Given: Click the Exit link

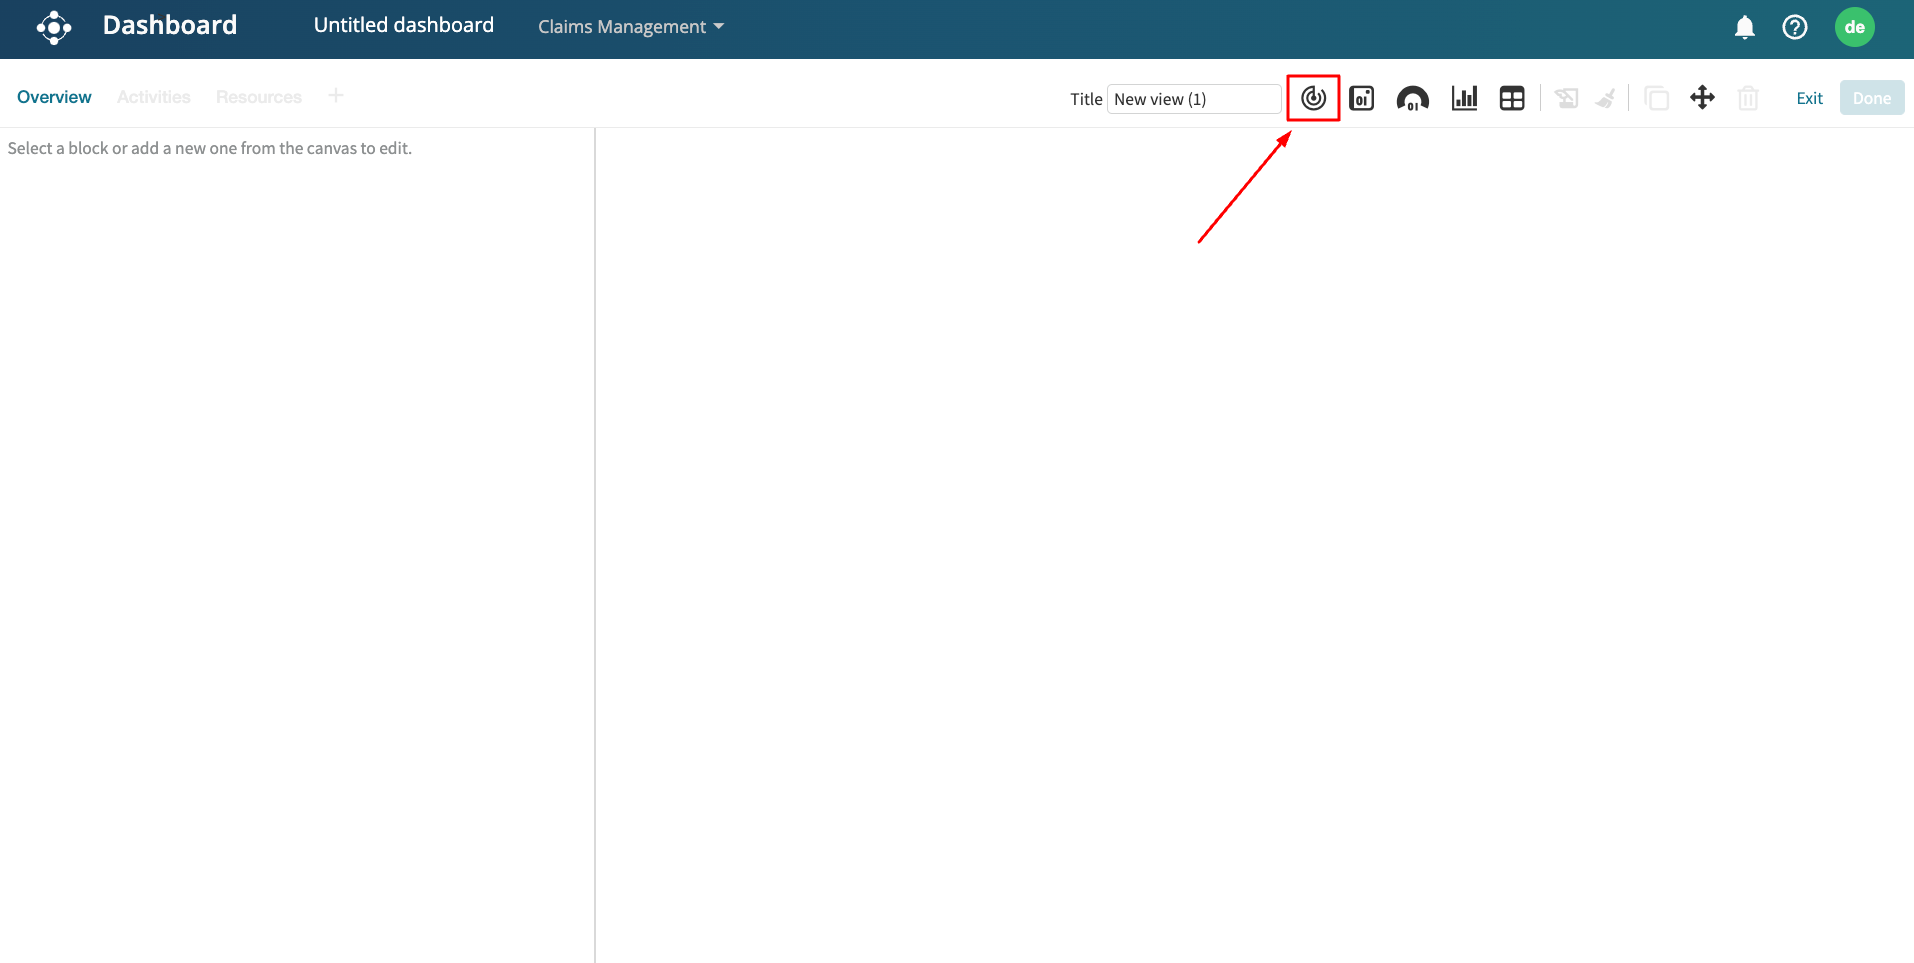Looking at the screenshot, I should click(x=1809, y=98).
